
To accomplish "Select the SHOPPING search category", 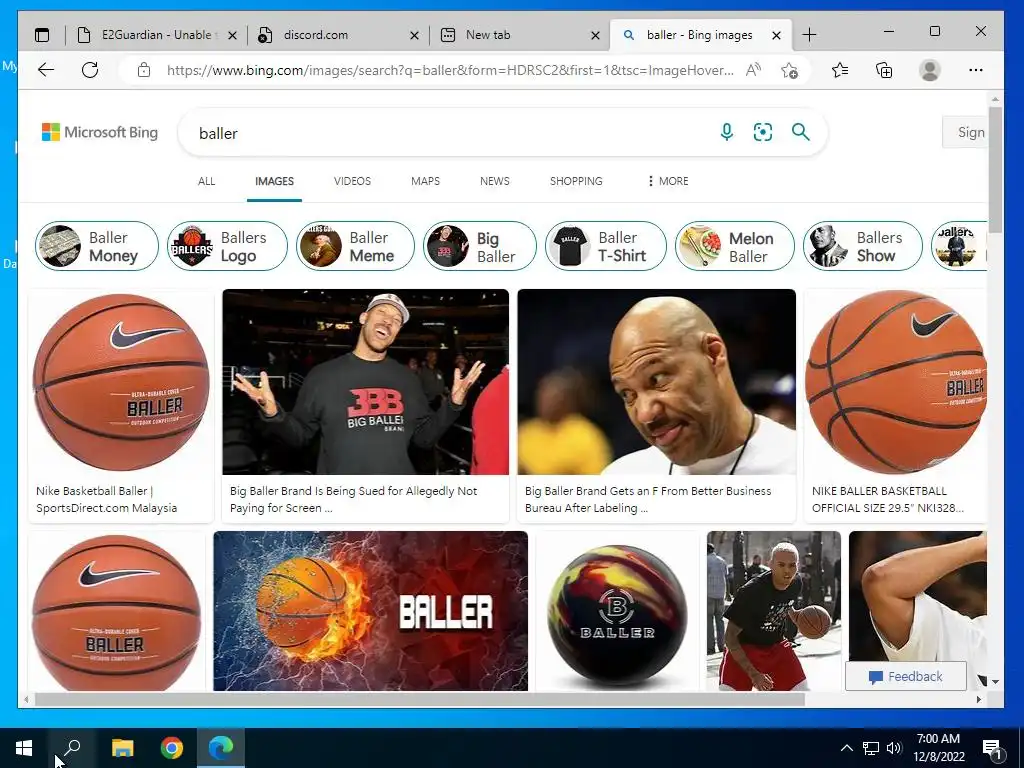I will click(576, 181).
